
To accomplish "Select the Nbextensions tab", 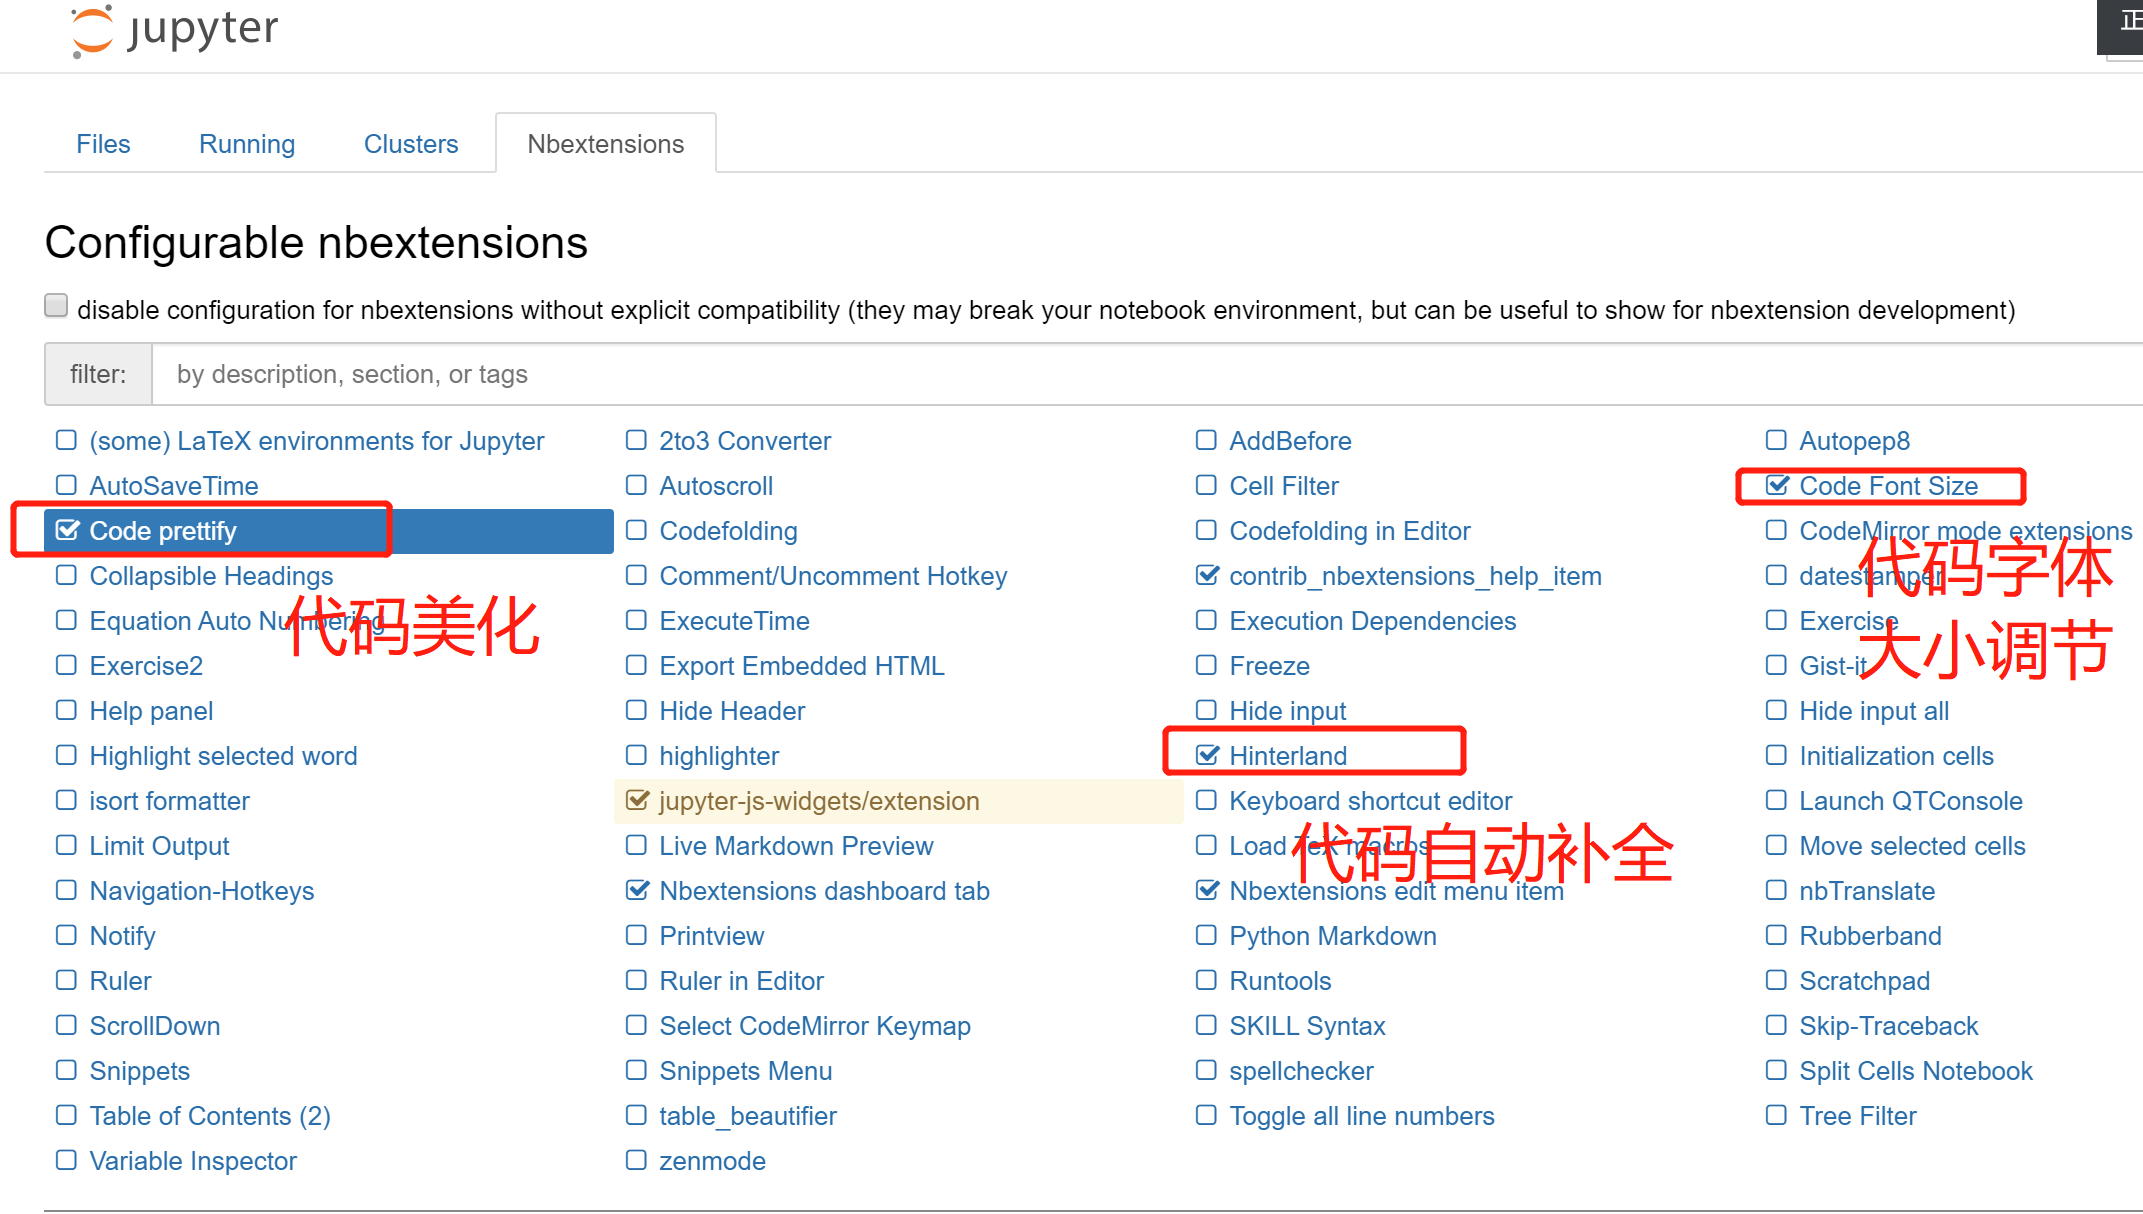I will point(606,144).
